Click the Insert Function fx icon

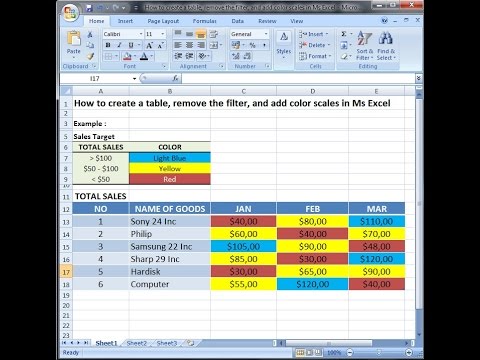pos(175,78)
